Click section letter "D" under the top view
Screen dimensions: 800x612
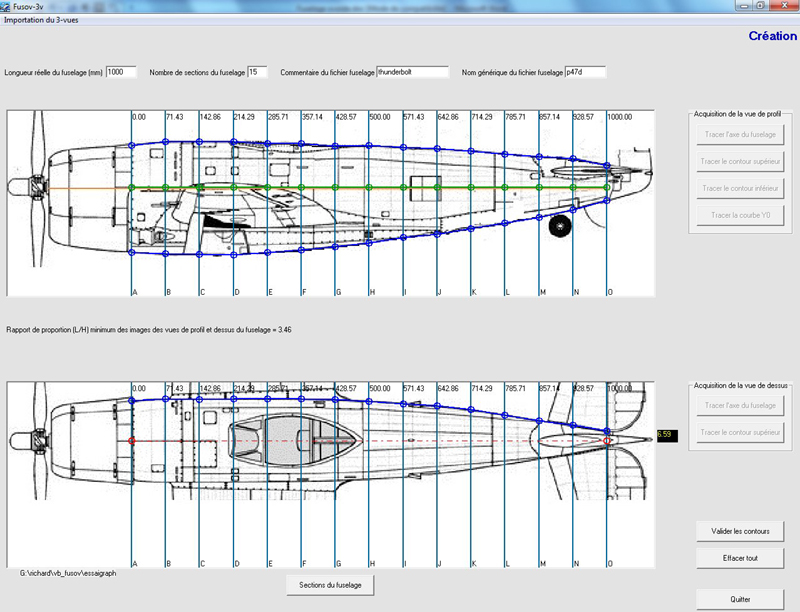tap(237, 564)
